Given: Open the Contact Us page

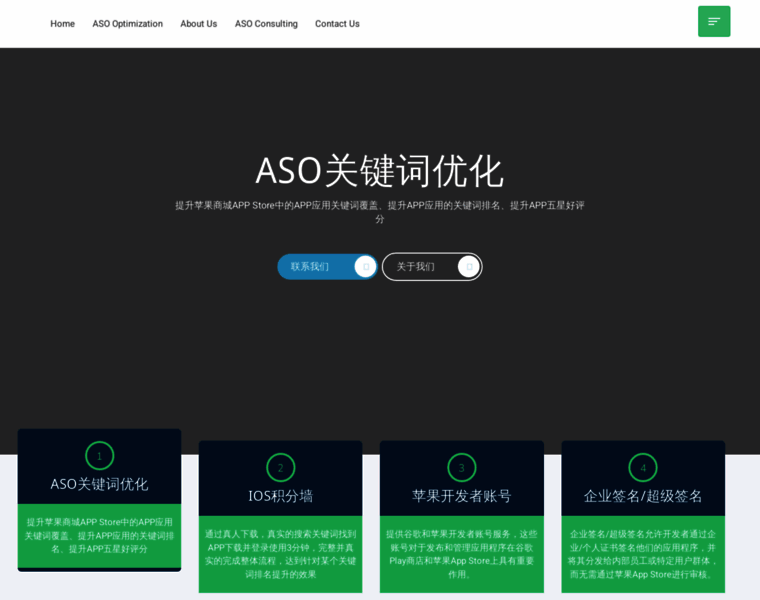Looking at the screenshot, I should (x=337, y=24).
